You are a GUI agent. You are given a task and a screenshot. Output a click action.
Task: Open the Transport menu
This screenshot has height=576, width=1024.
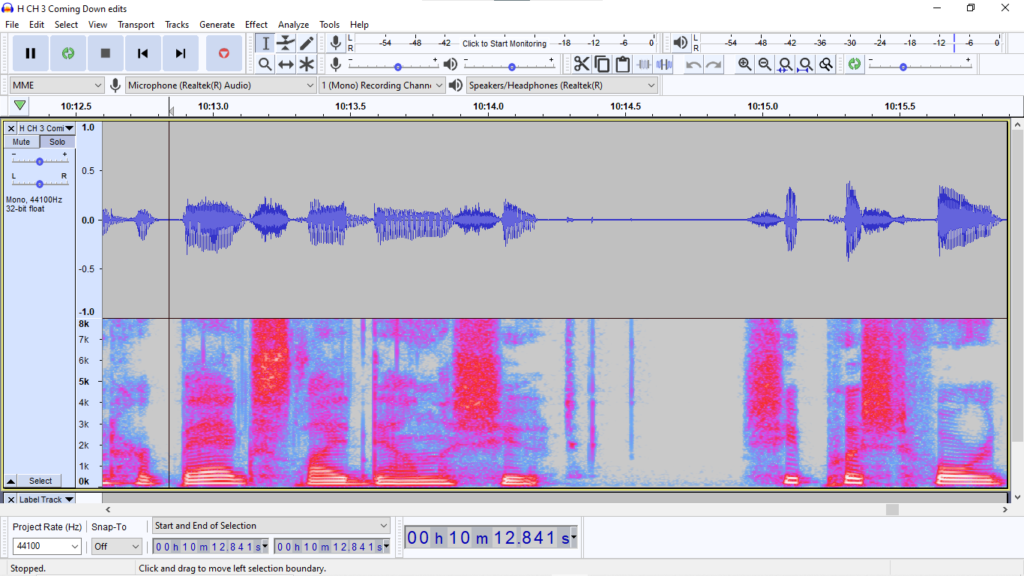[136, 24]
